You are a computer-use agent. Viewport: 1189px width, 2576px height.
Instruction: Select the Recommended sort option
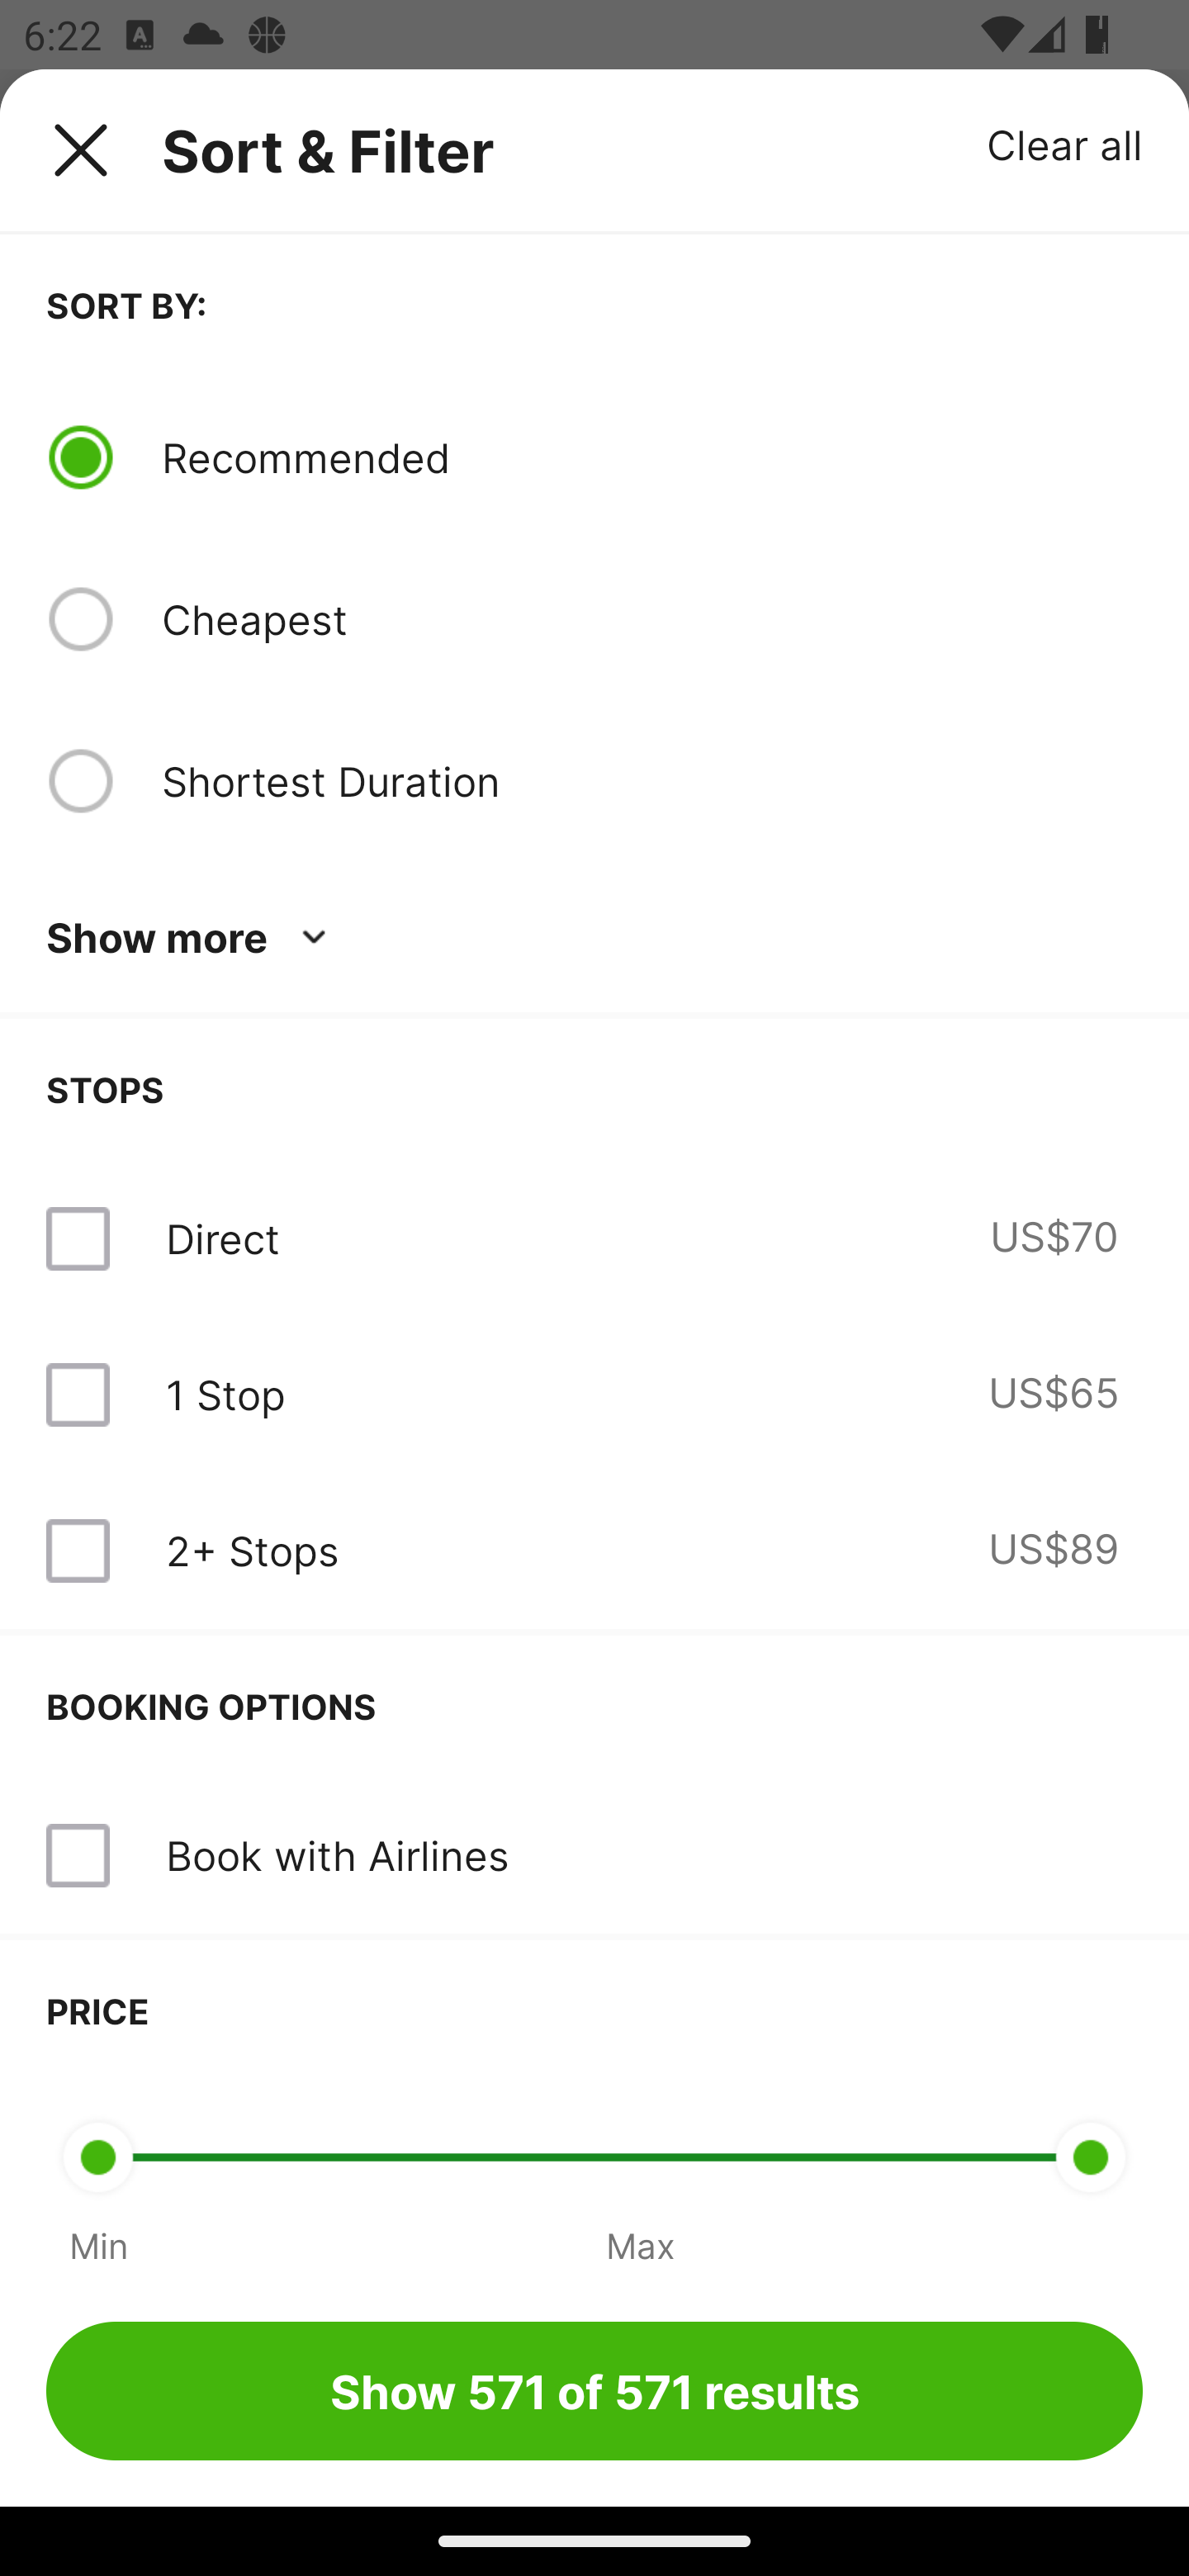pyautogui.click(x=80, y=457)
